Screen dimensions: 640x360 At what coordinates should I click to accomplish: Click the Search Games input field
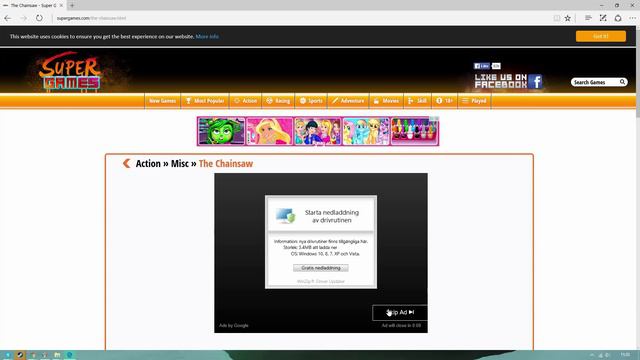(595, 82)
